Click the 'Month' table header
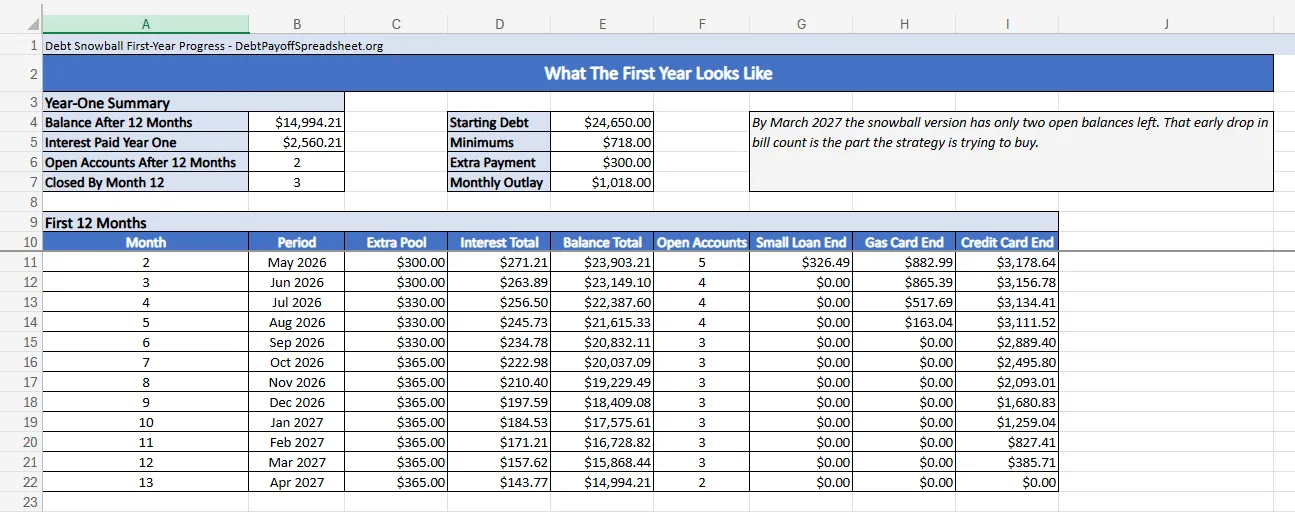This screenshot has height=512, width=1295. coord(146,242)
